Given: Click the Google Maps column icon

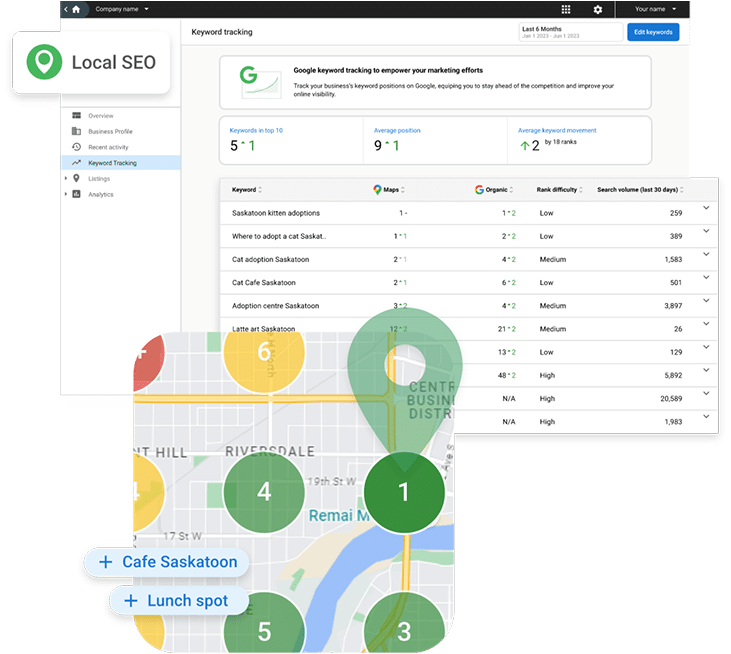Looking at the screenshot, I should pos(378,189).
